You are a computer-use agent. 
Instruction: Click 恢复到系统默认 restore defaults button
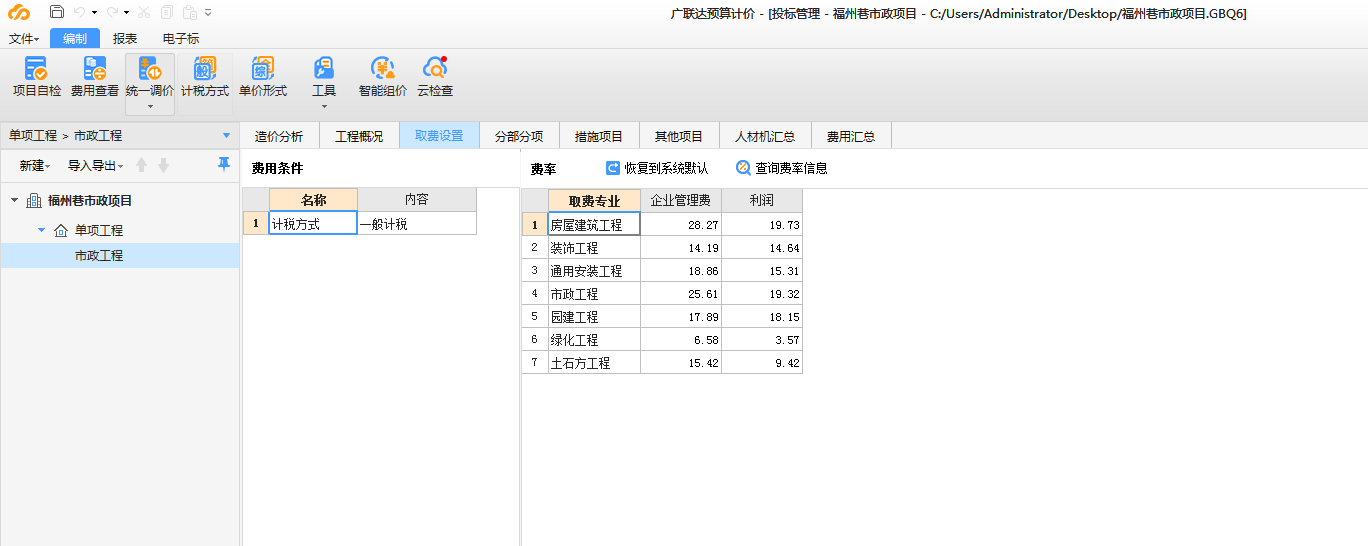click(657, 168)
